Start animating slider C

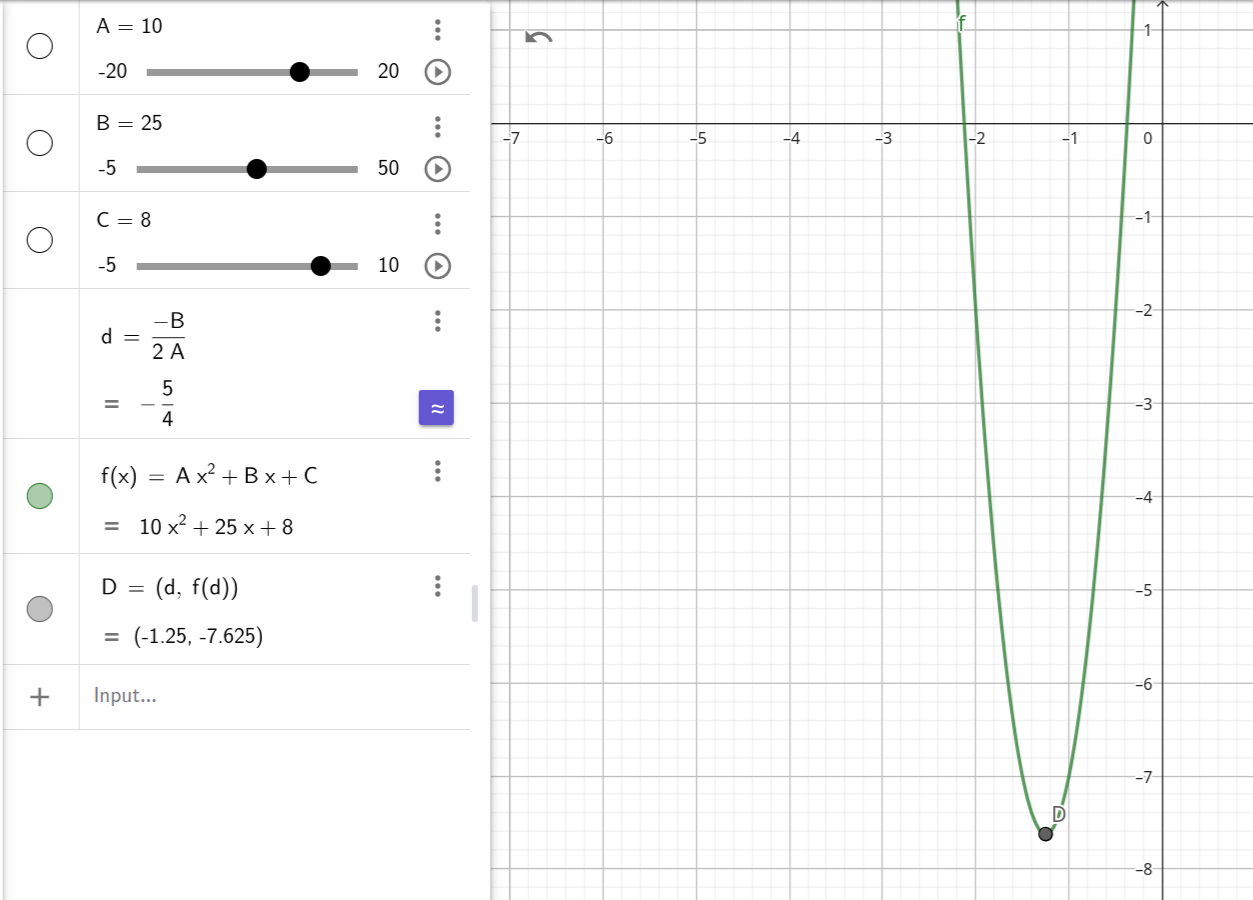click(437, 266)
